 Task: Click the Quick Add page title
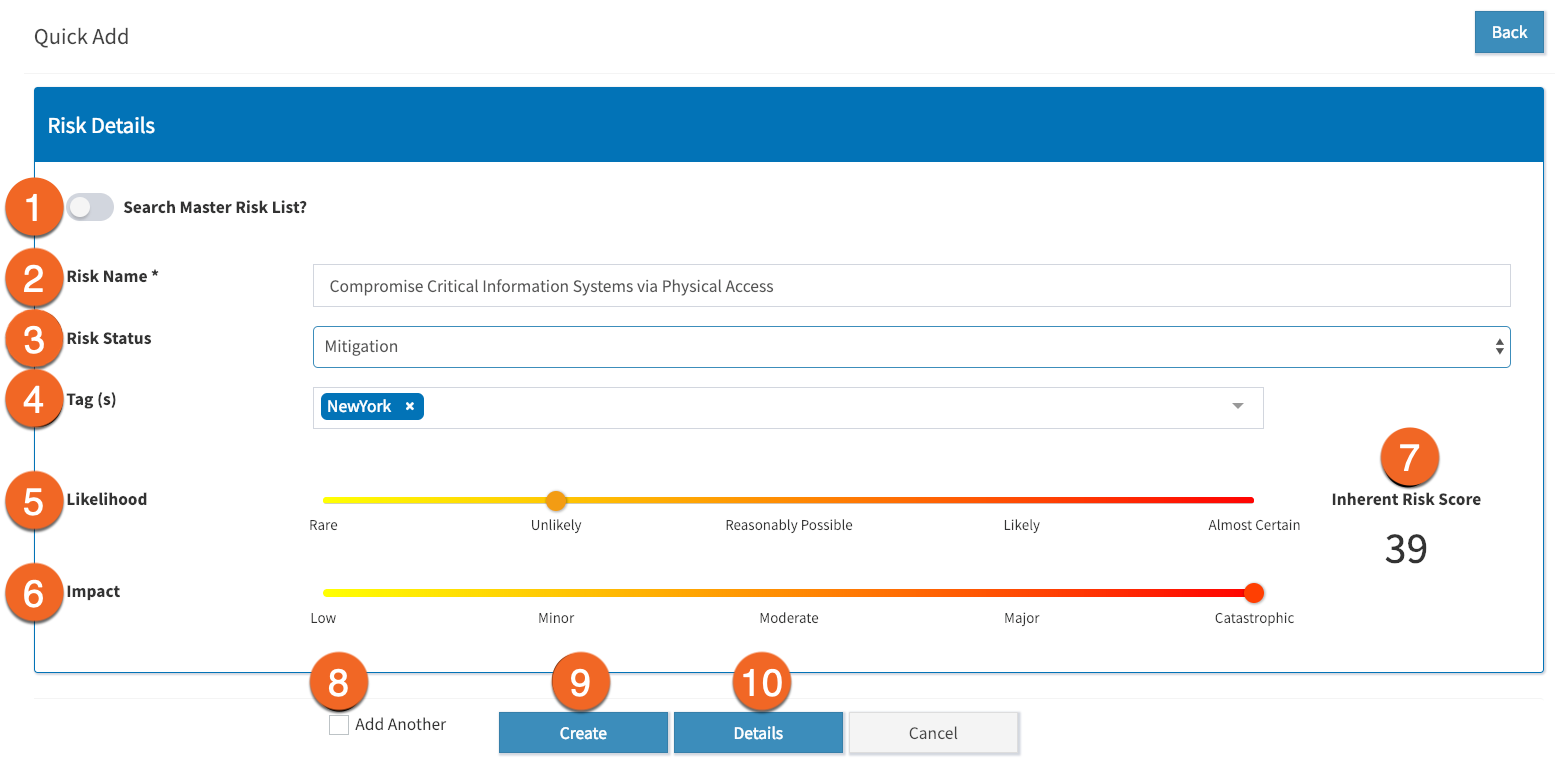point(80,36)
